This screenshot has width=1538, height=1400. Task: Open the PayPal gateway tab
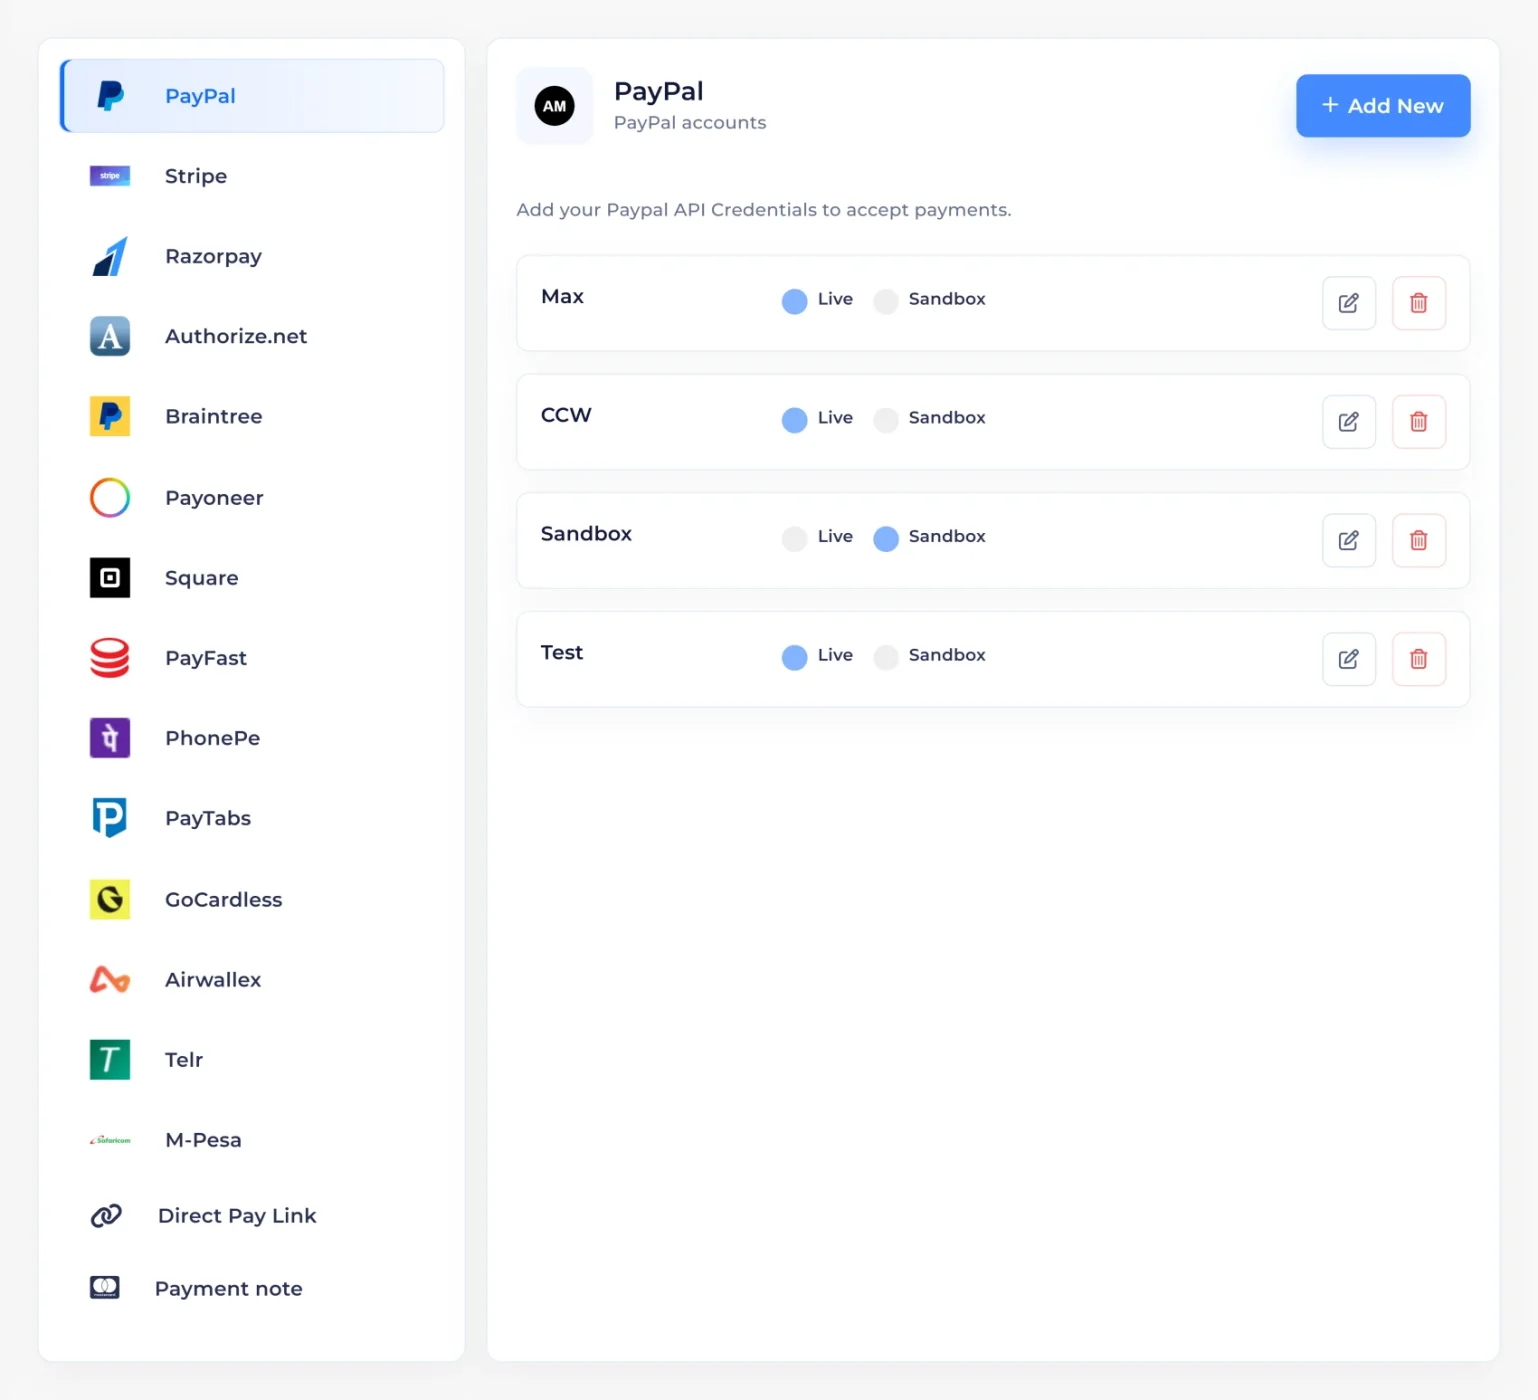(x=252, y=96)
